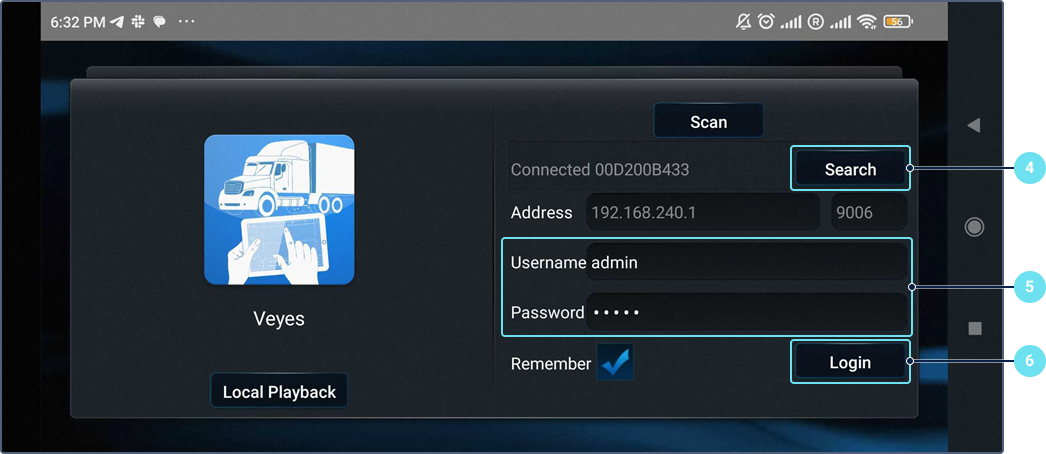Tap the 6:32 PM clock text

pos(77,22)
